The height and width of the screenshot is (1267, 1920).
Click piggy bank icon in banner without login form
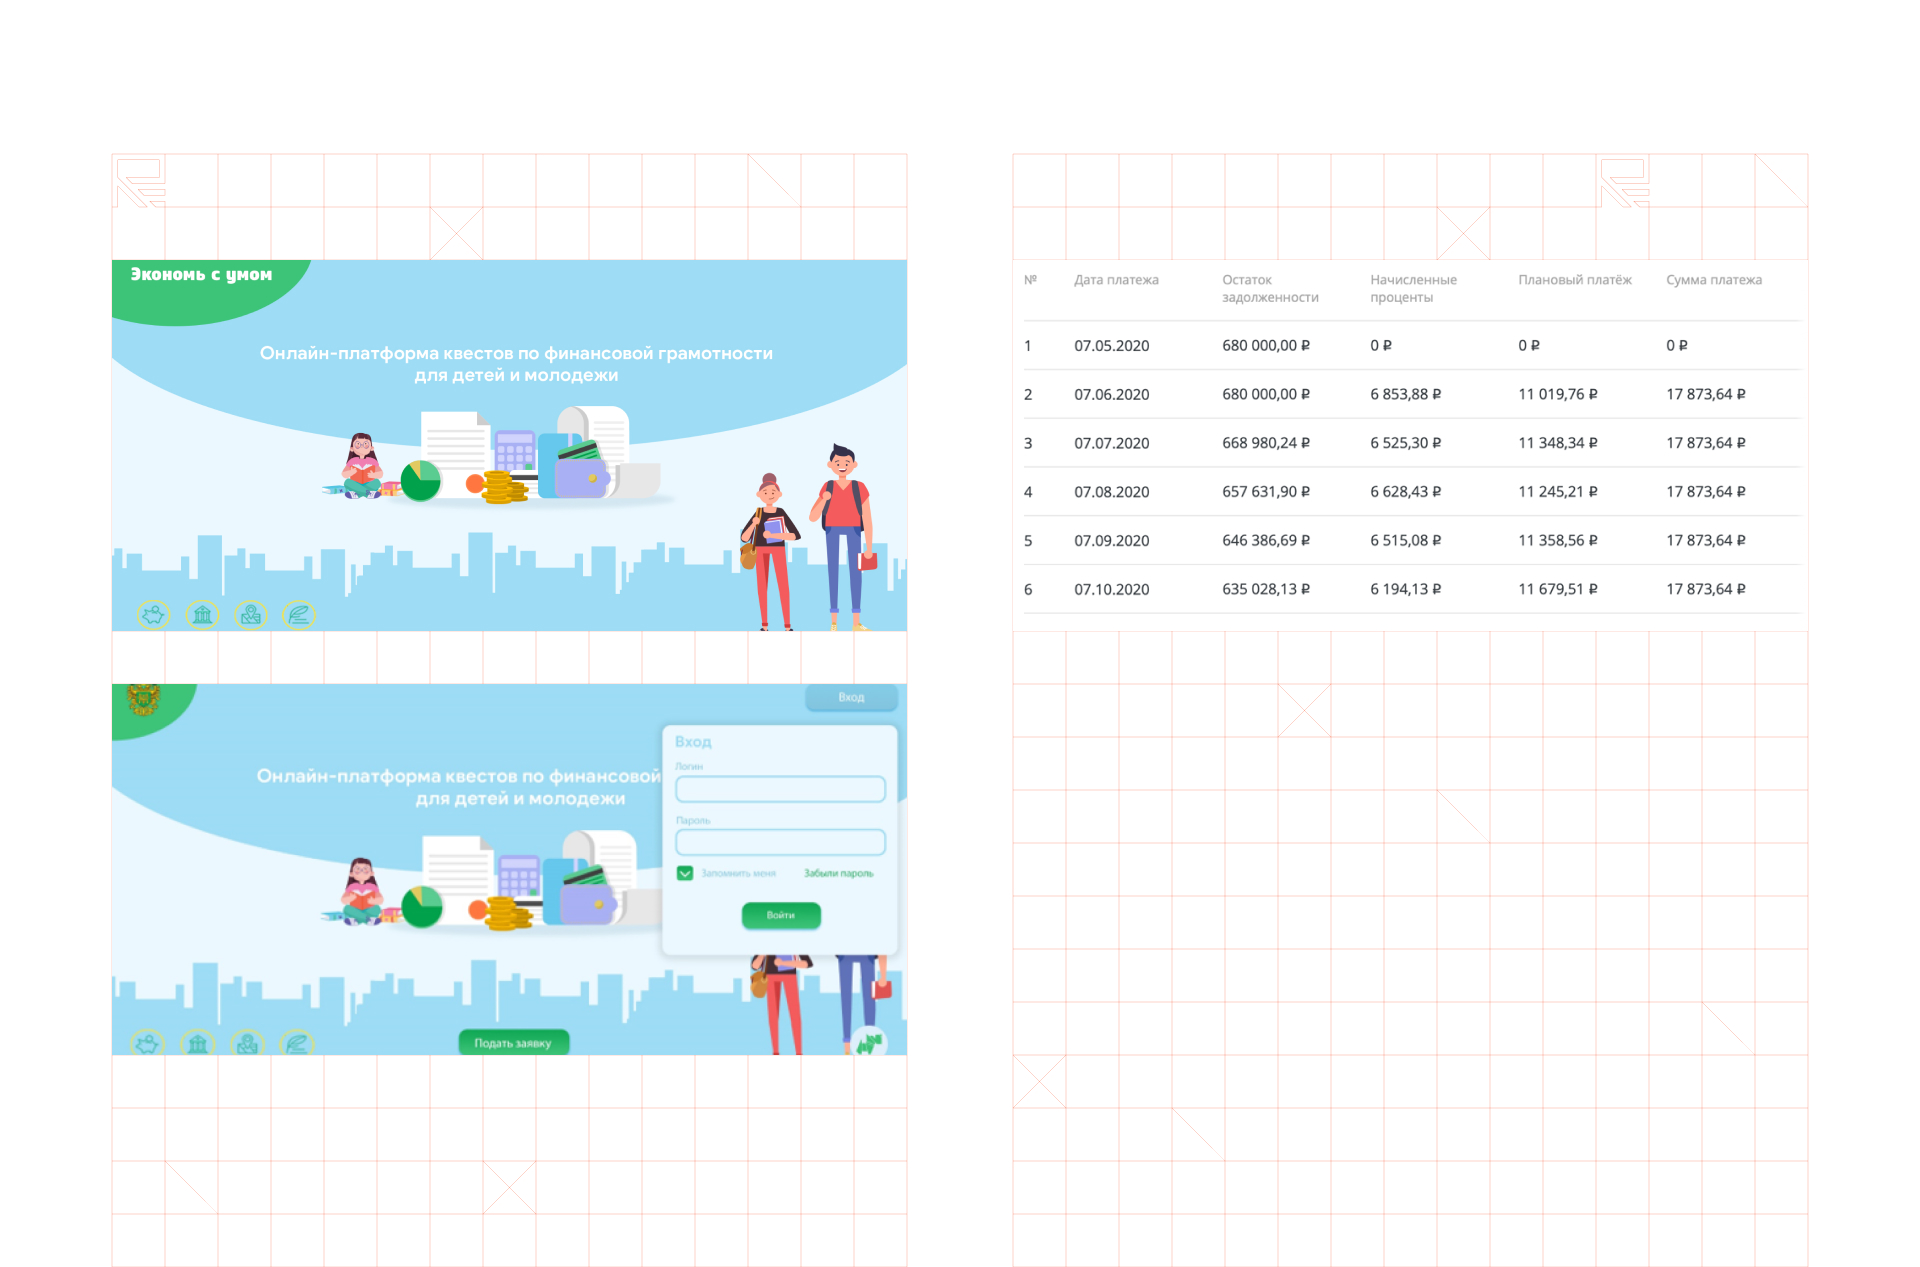pyautogui.click(x=154, y=615)
